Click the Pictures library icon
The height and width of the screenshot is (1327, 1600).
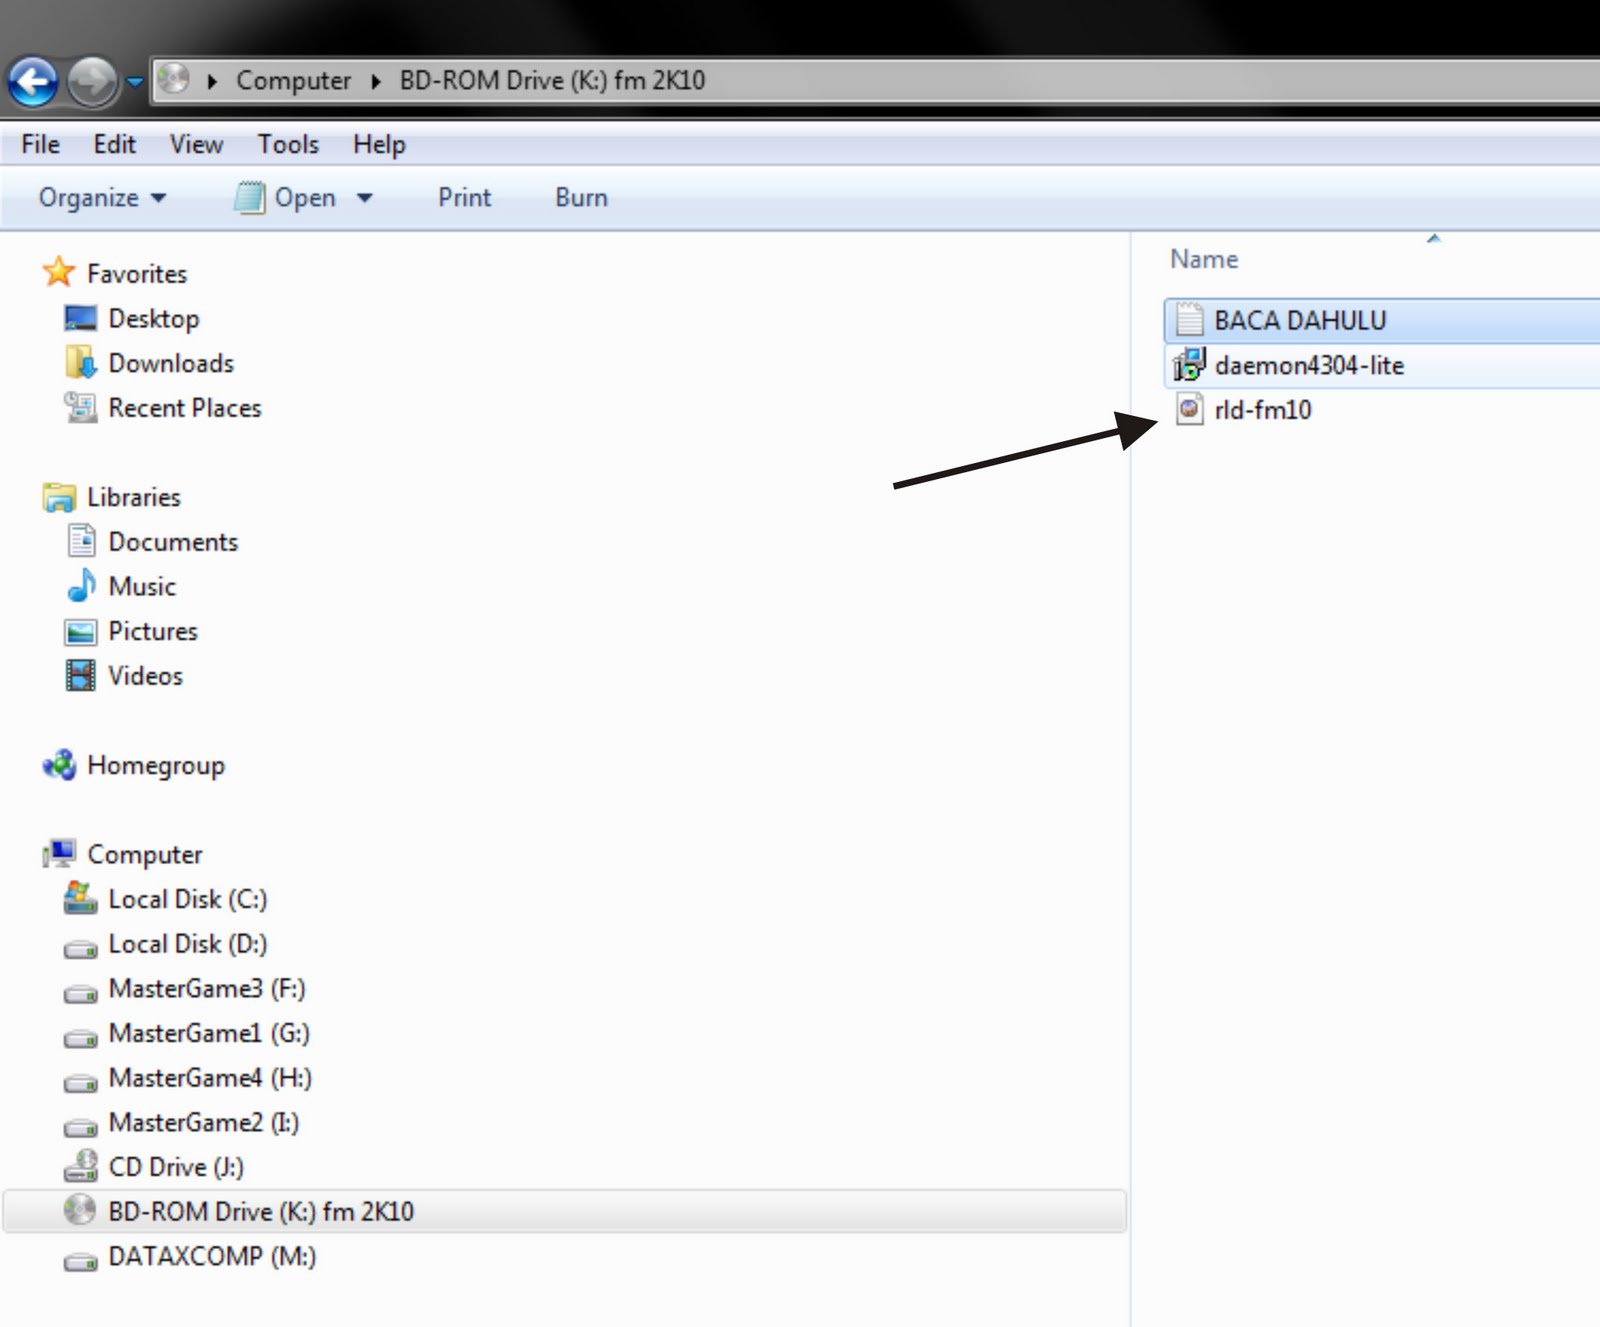coord(80,631)
